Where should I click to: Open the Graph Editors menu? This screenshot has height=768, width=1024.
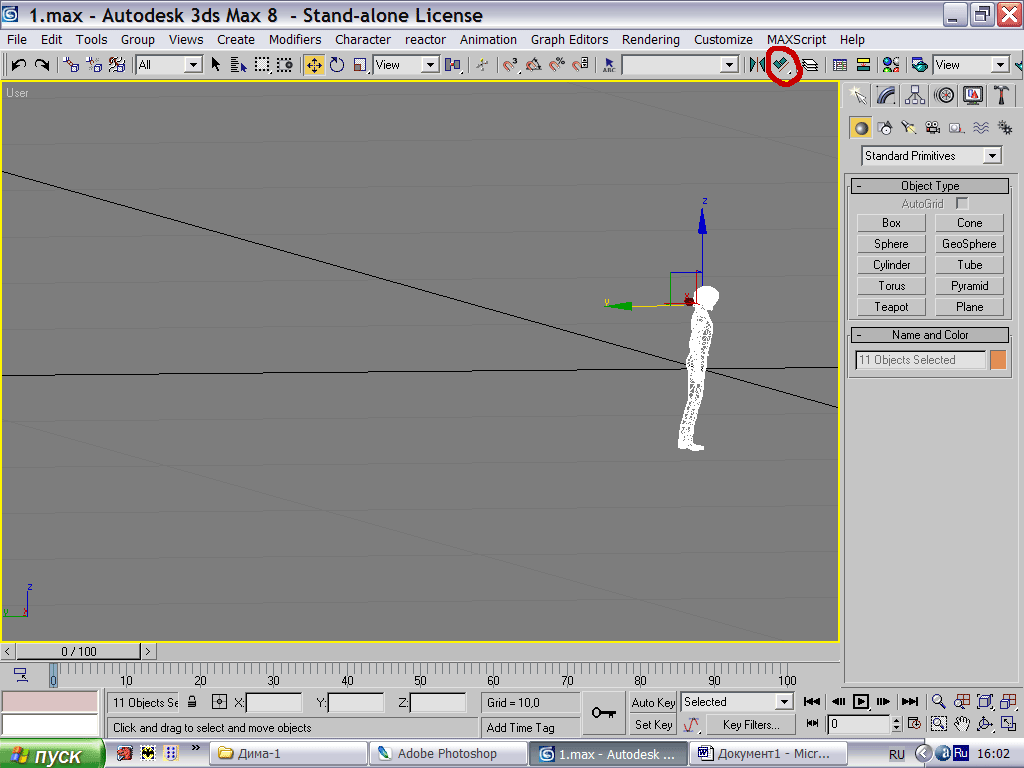coord(569,40)
